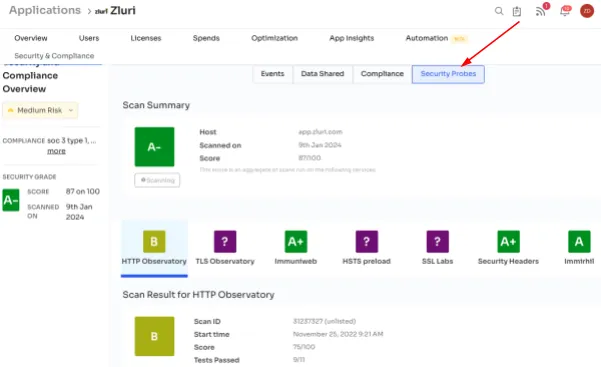Open the clipboard tasks icon
The image size is (601, 367).
point(517,12)
